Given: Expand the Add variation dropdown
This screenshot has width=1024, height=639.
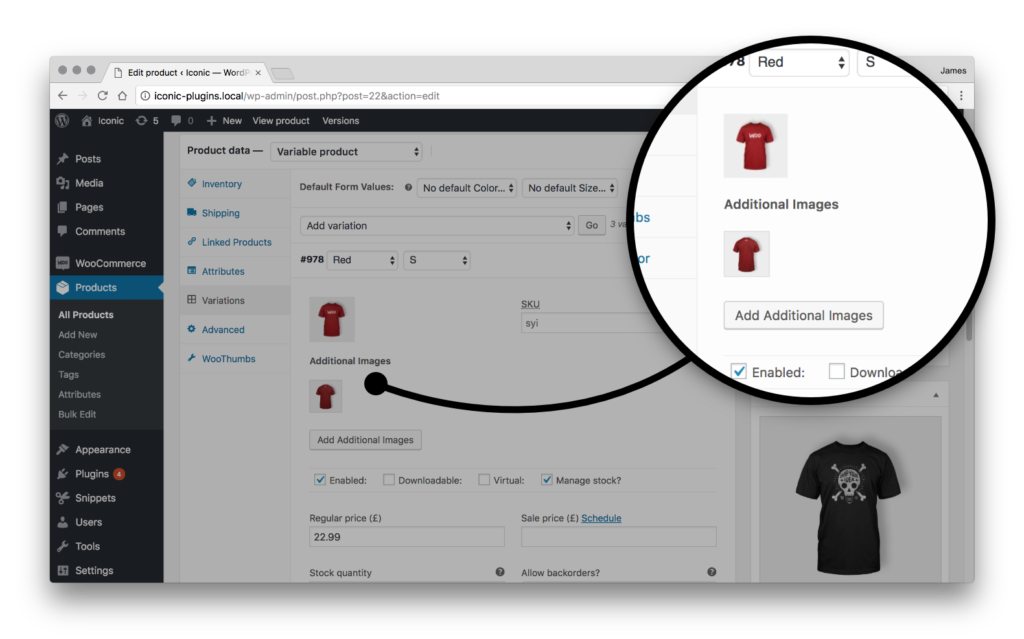Looking at the screenshot, I should click(x=437, y=225).
